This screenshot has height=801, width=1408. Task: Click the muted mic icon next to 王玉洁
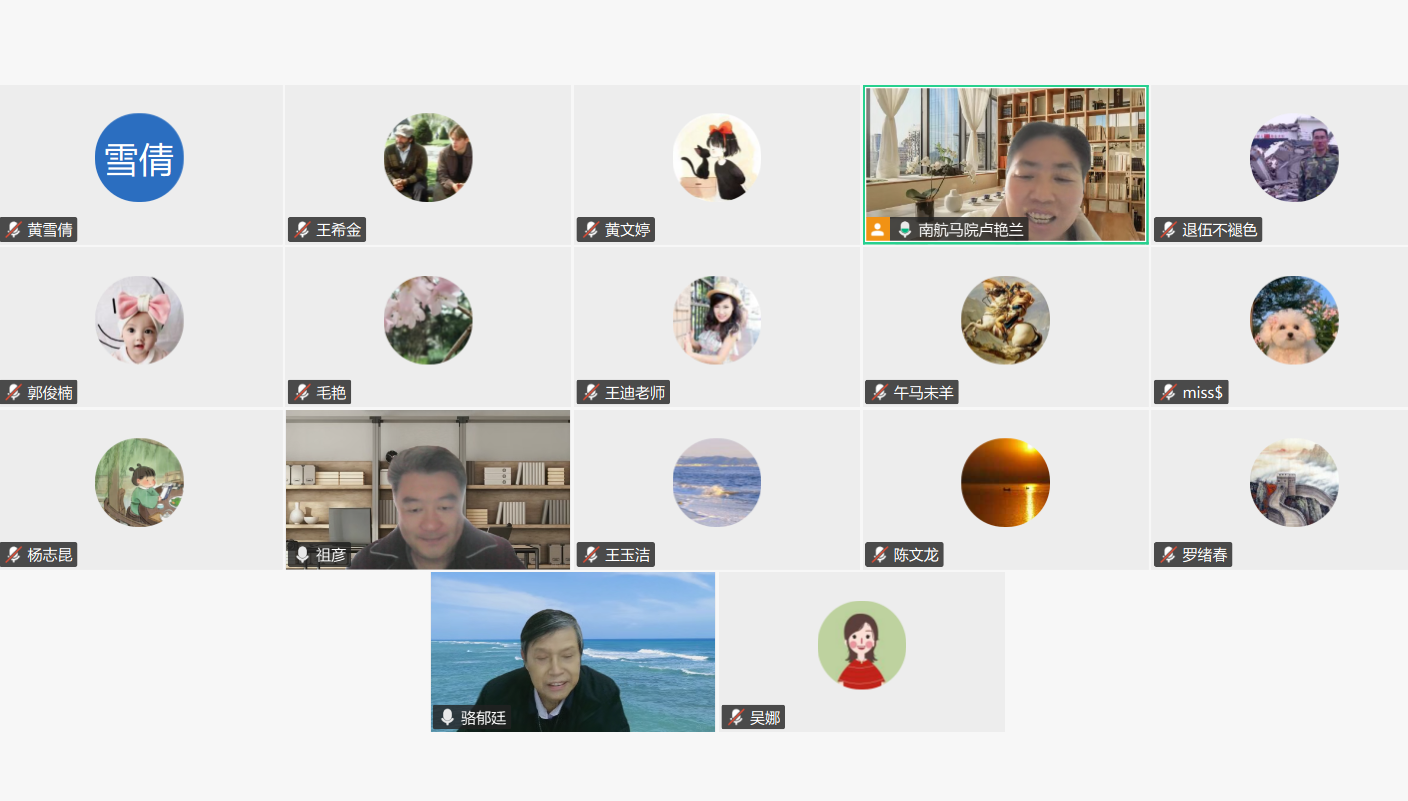pyautogui.click(x=589, y=554)
